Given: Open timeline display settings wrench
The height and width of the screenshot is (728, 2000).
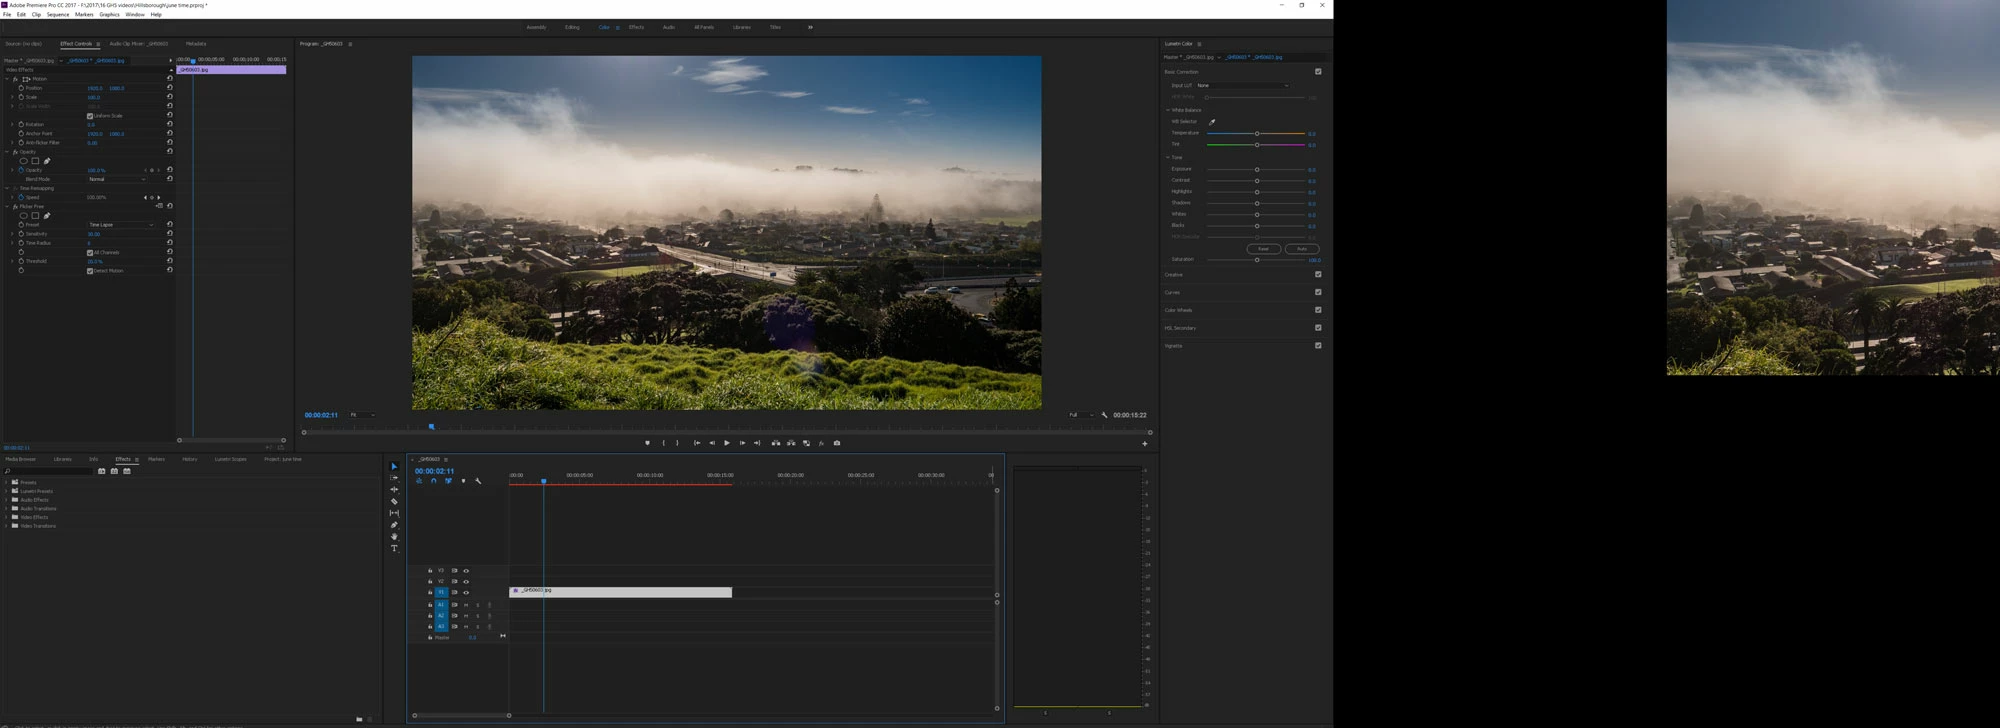Looking at the screenshot, I should (x=478, y=481).
